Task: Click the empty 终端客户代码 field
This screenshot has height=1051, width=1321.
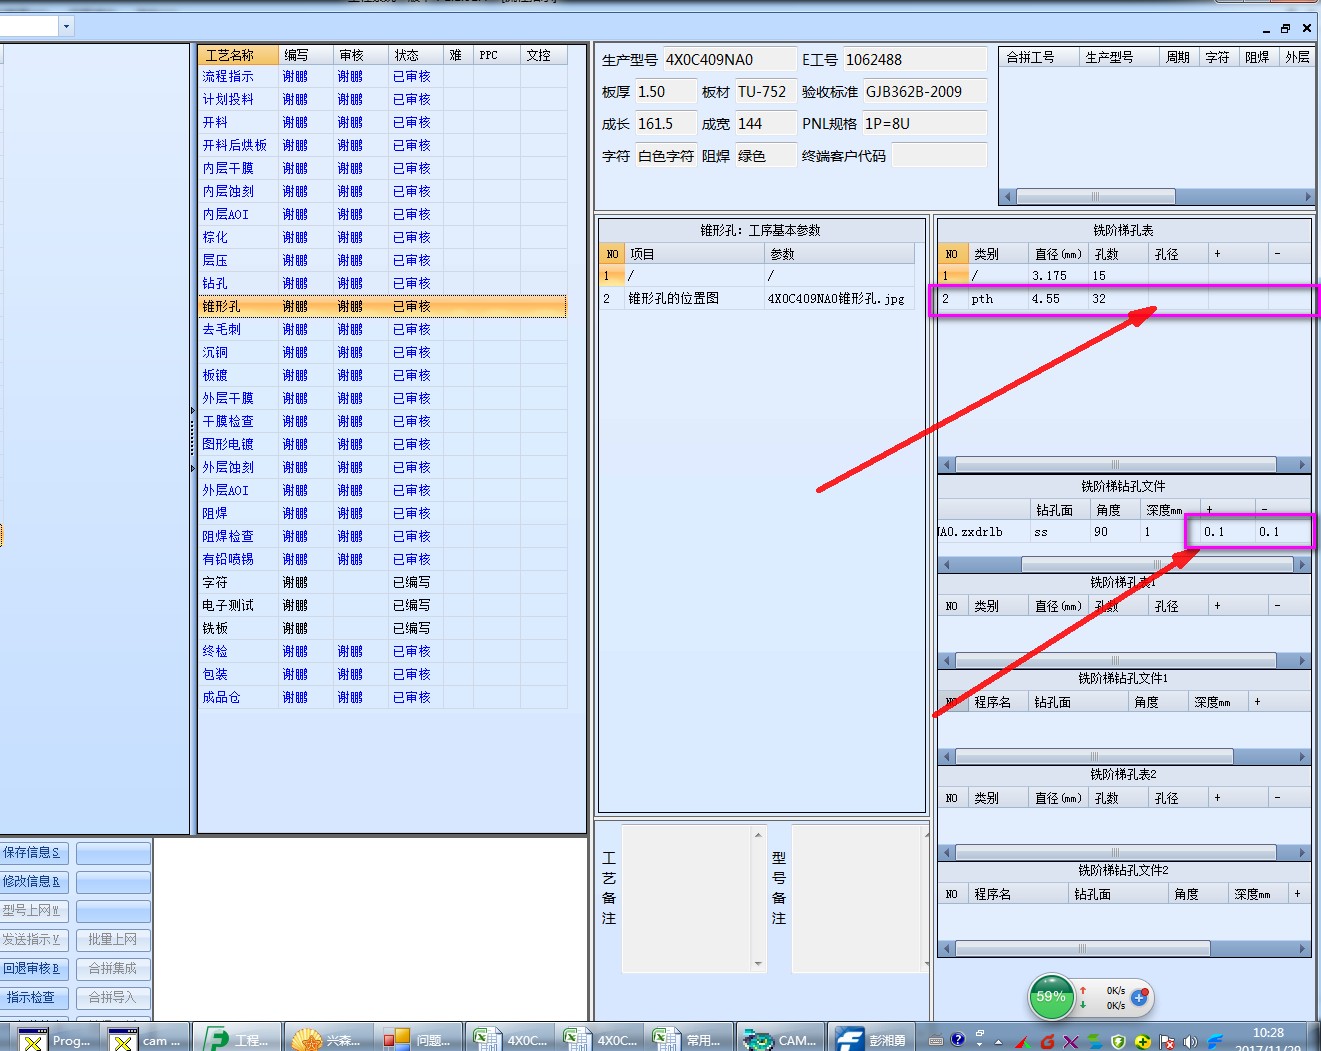Action: [x=938, y=156]
